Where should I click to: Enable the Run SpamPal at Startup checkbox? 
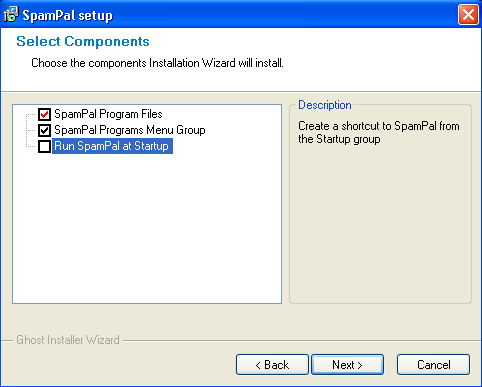click(44, 146)
